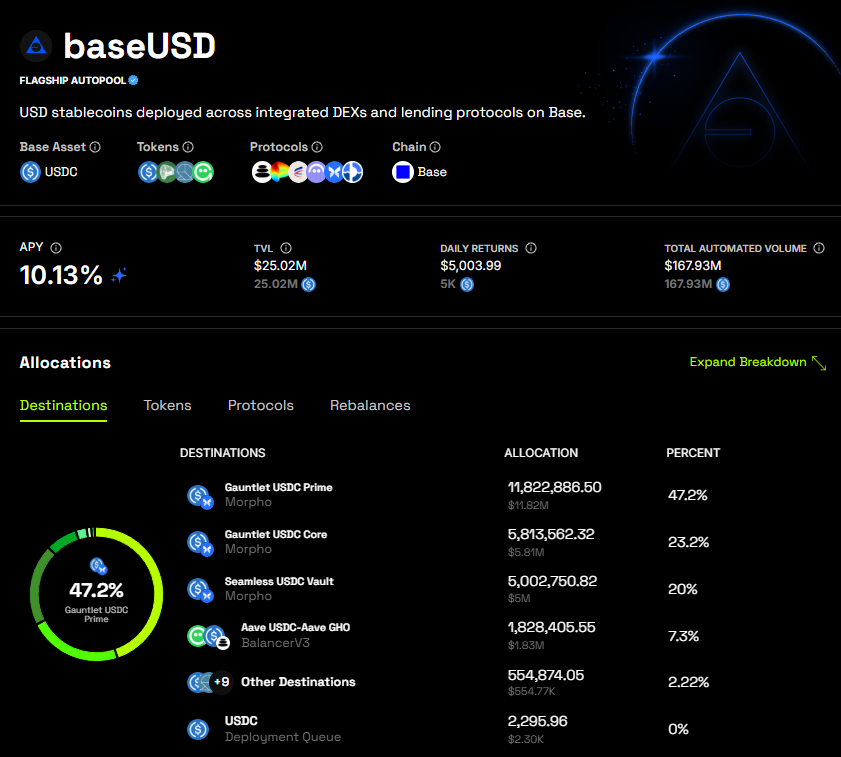Click the Base chain square icon
This screenshot has height=757, width=841.
[x=403, y=172]
